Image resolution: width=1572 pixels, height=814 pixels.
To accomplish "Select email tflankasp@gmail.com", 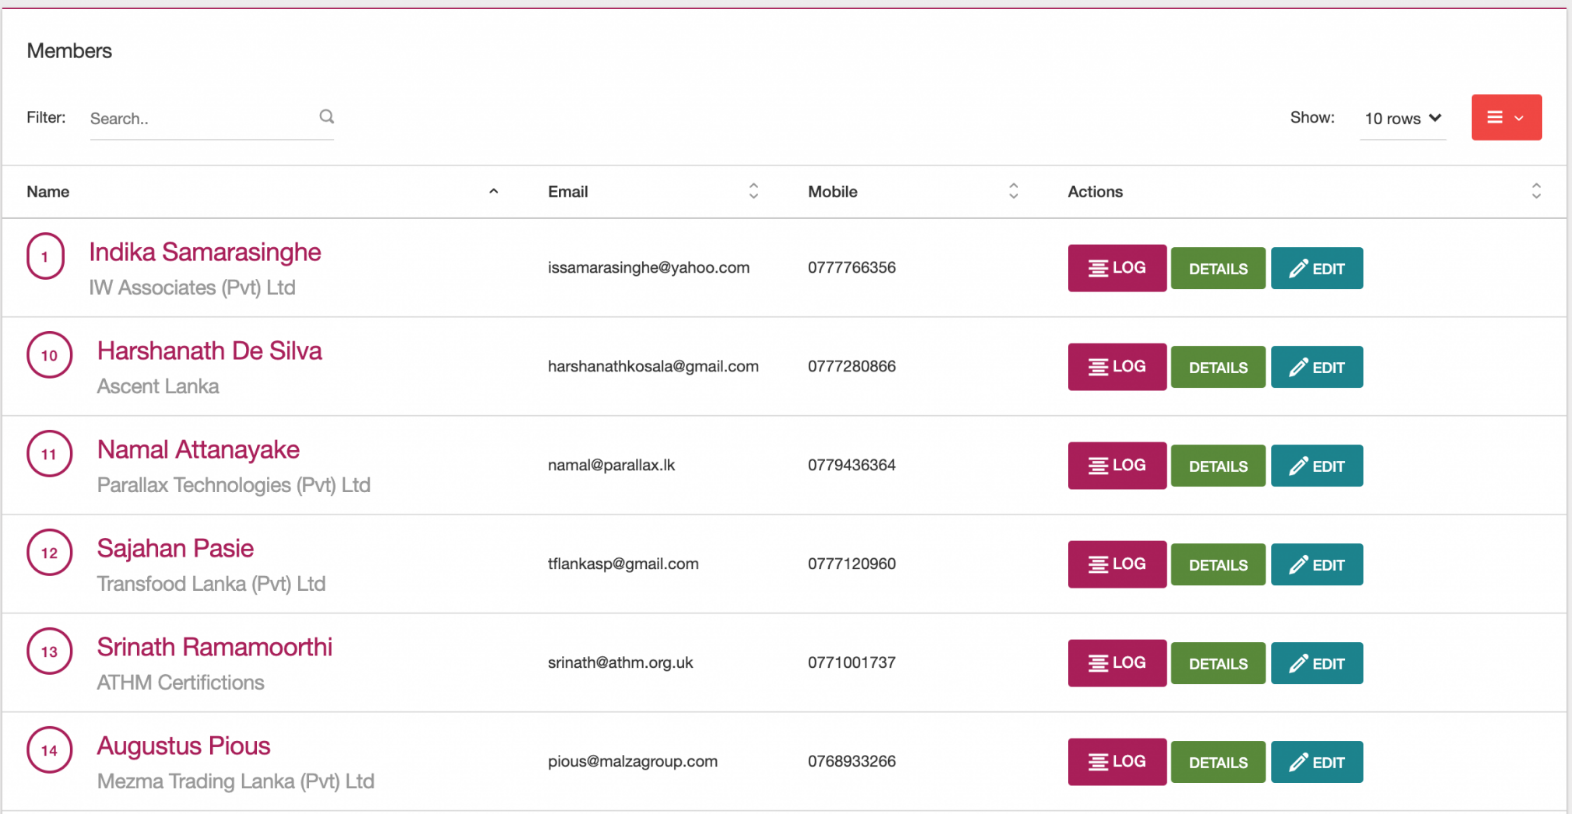I will 623,564.
